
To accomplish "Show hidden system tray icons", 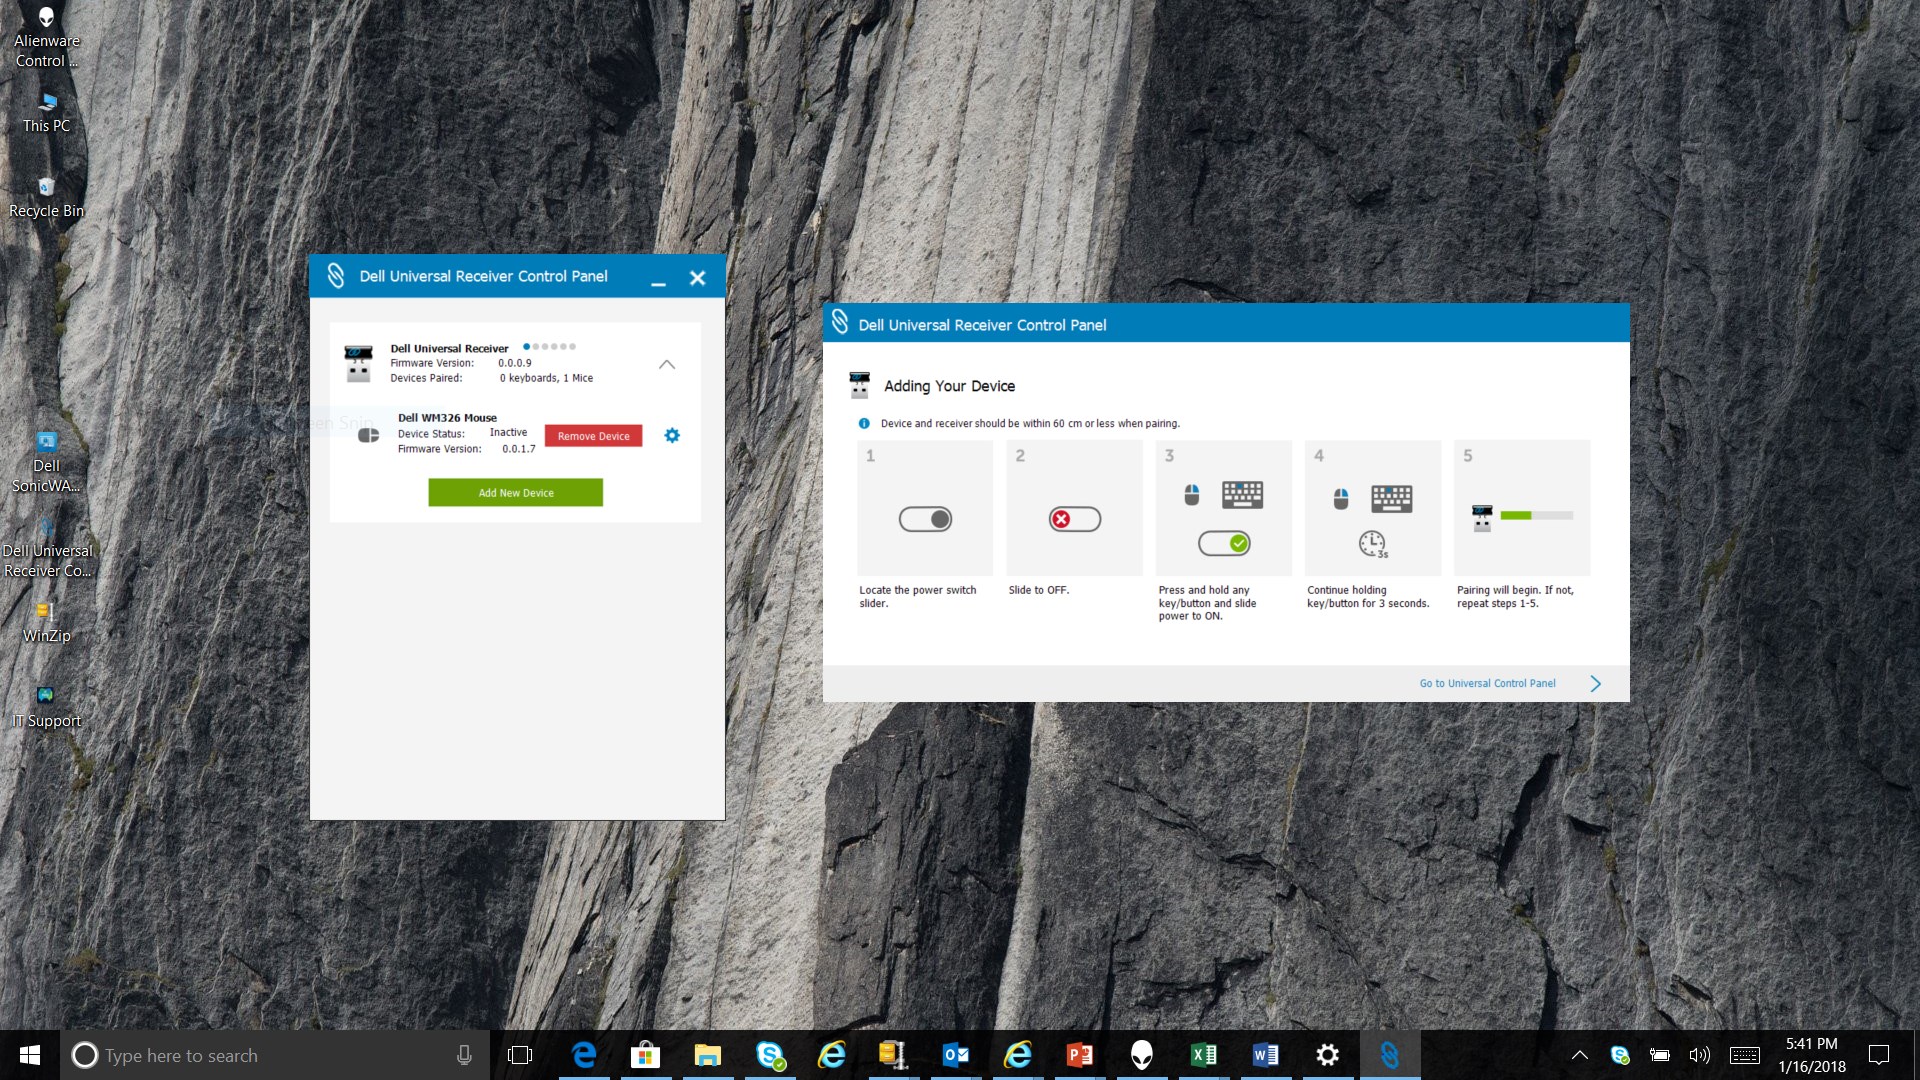I will click(1579, 1055).
